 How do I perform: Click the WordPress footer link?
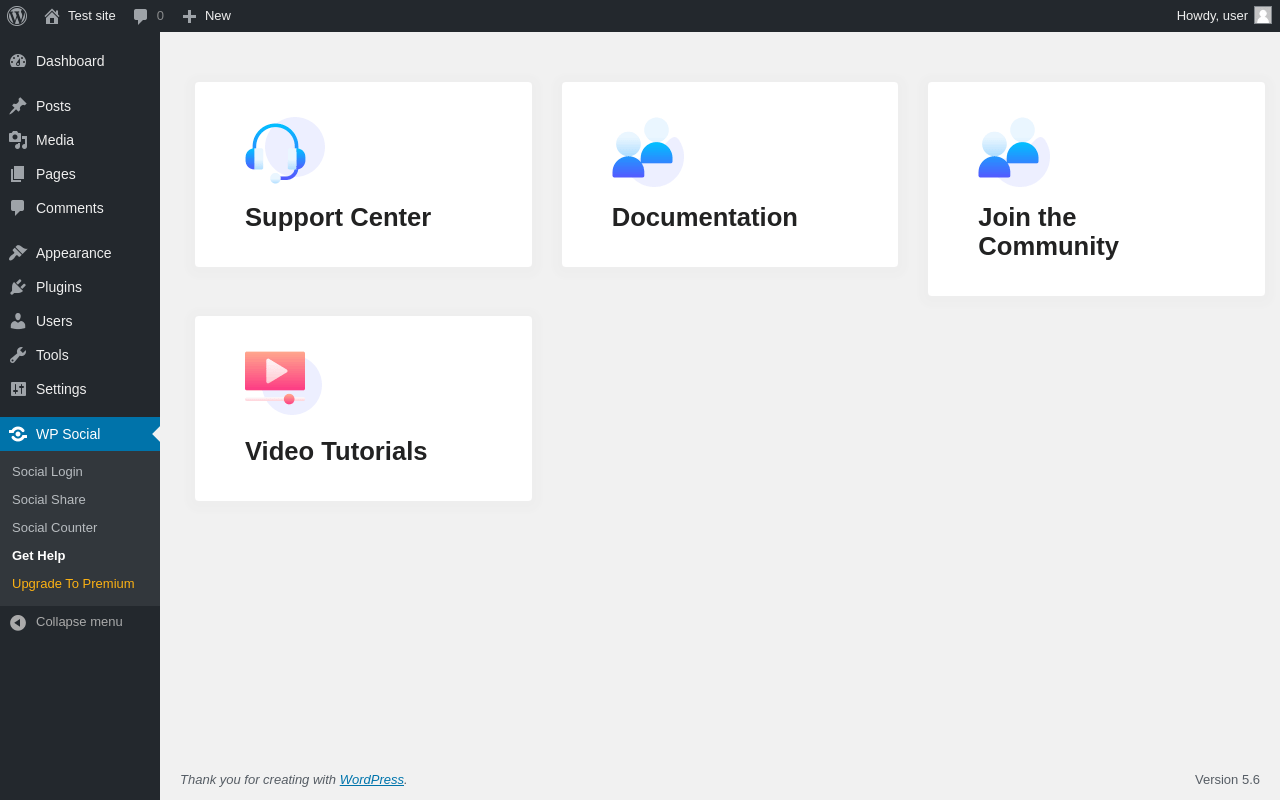pos(372,779)
